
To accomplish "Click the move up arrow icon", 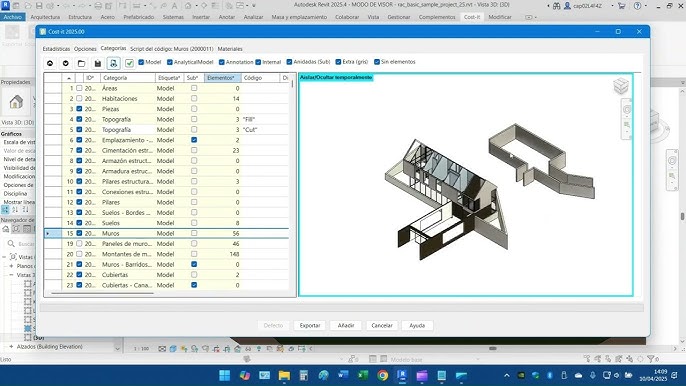I will 50,63.
